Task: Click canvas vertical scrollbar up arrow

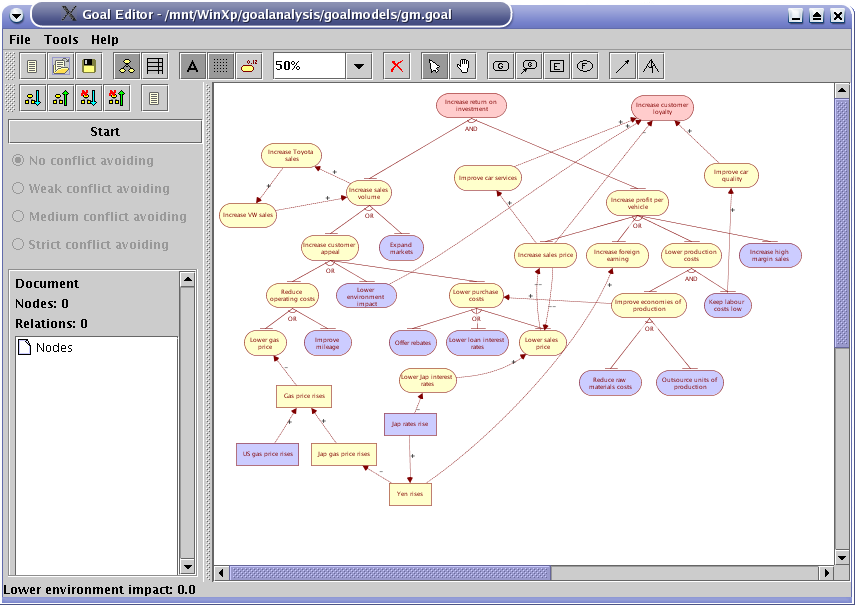Action: click(842, 90)
